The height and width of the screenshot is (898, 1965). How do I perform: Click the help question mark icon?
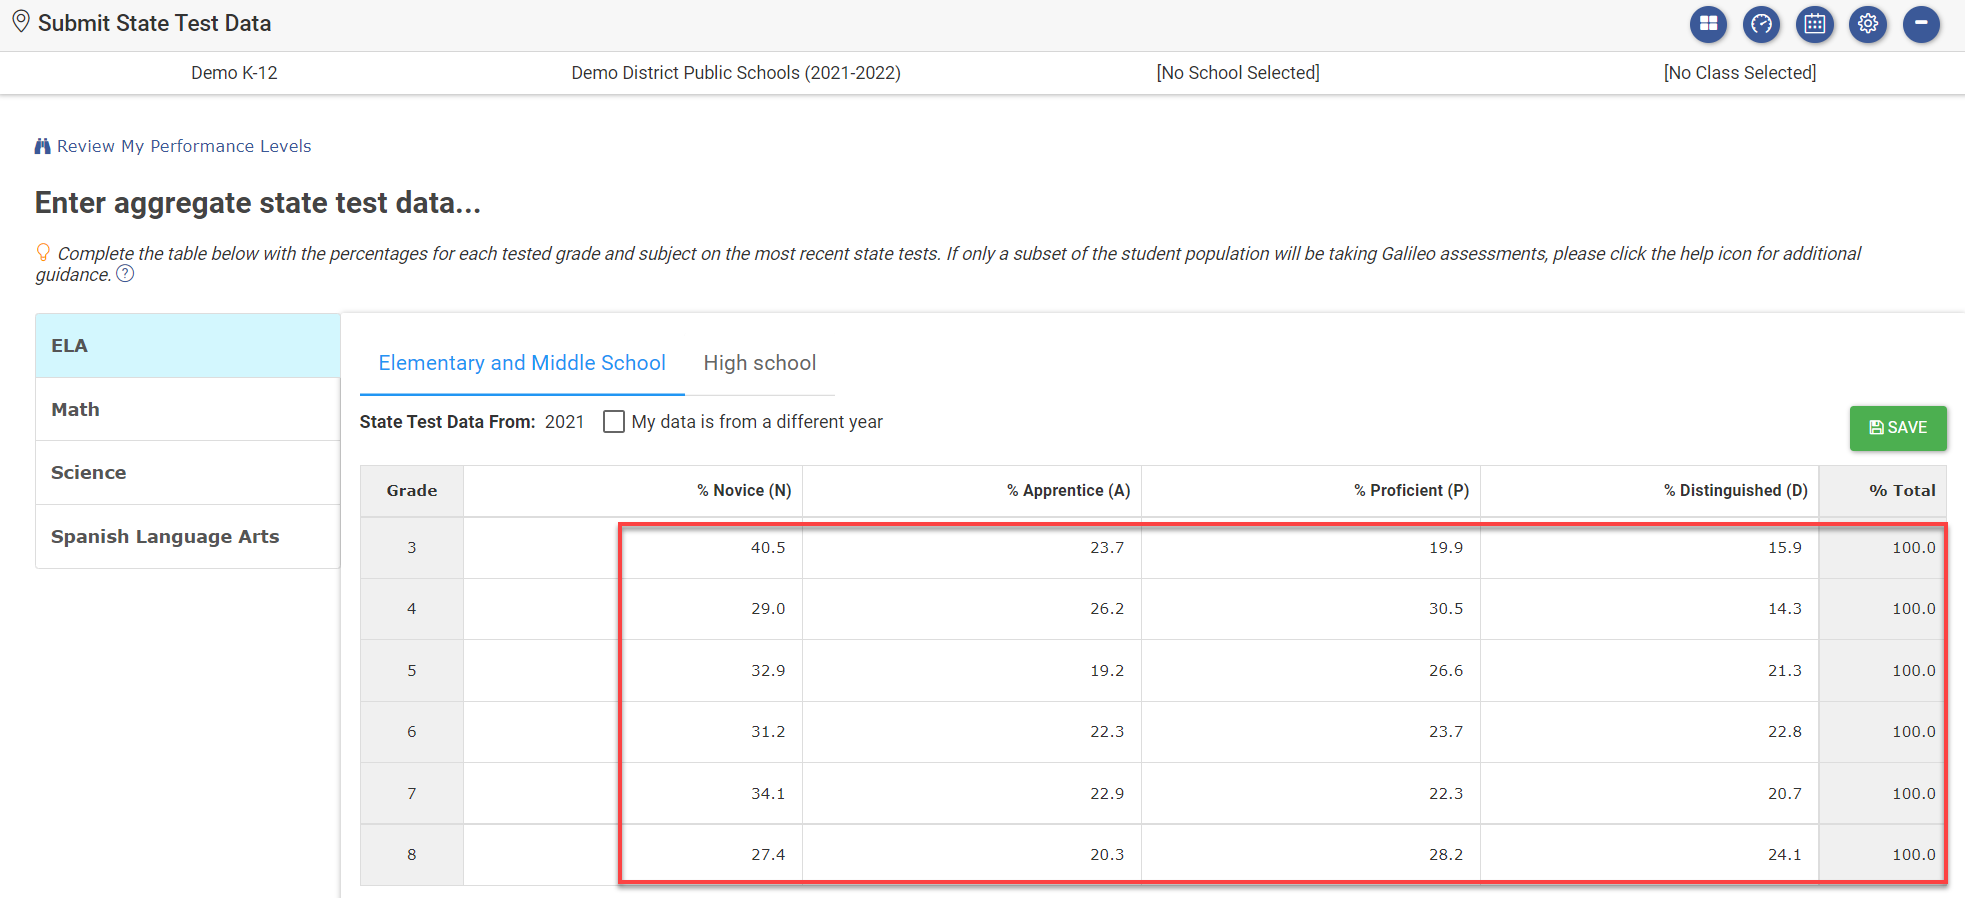point(125,274)
